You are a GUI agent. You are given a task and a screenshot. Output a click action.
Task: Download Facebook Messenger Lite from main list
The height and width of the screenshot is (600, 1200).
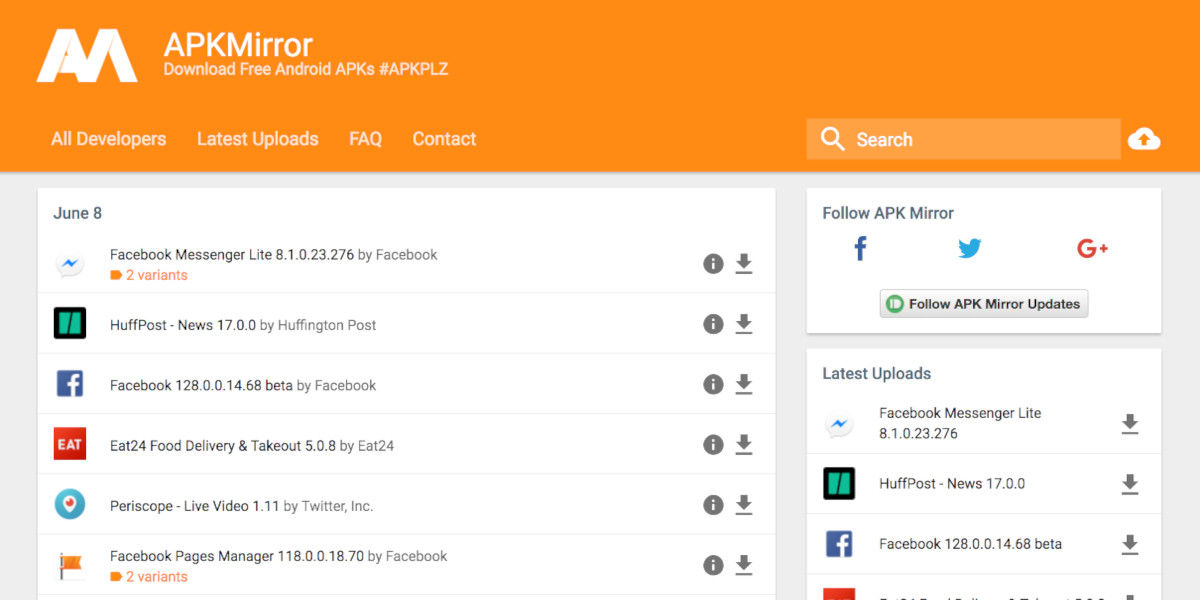click(744, 264)
